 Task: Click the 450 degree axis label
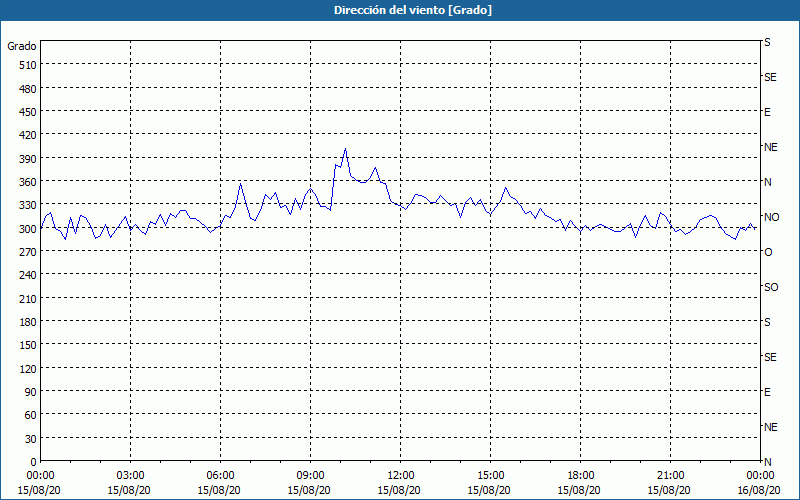28,112
